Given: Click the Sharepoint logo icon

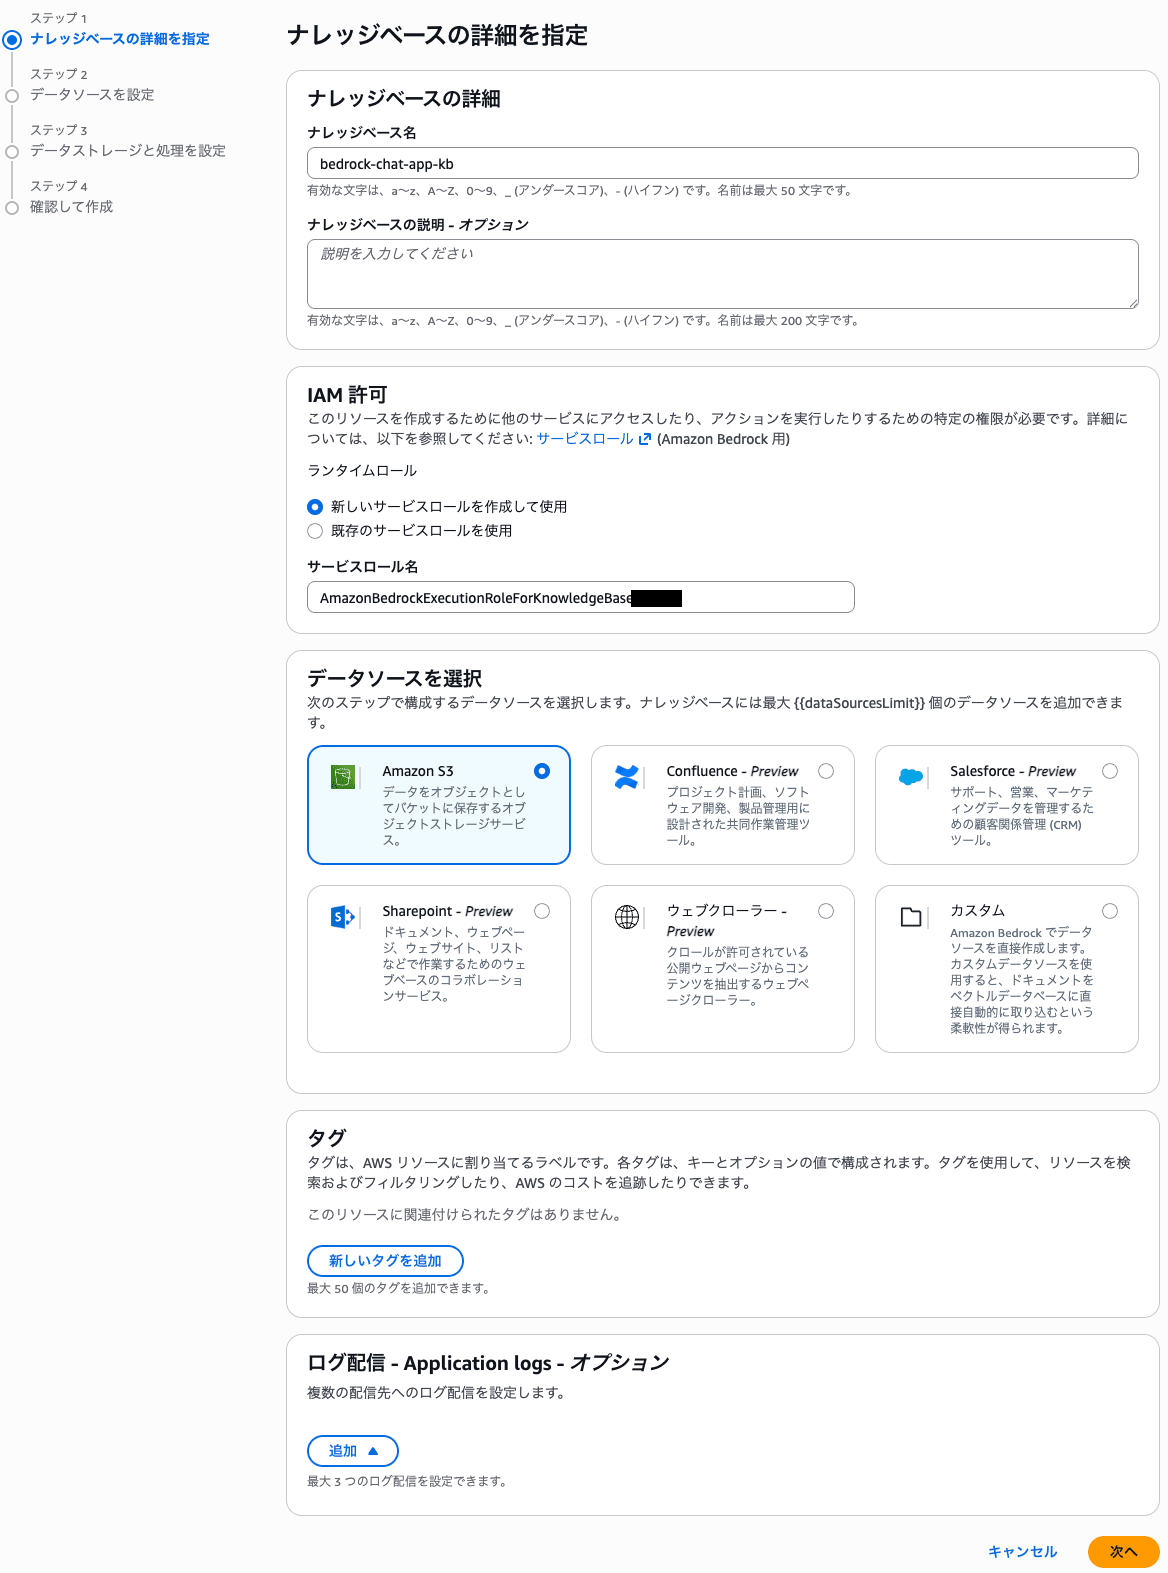Looking at the screenshot, I should coord(343,916).
